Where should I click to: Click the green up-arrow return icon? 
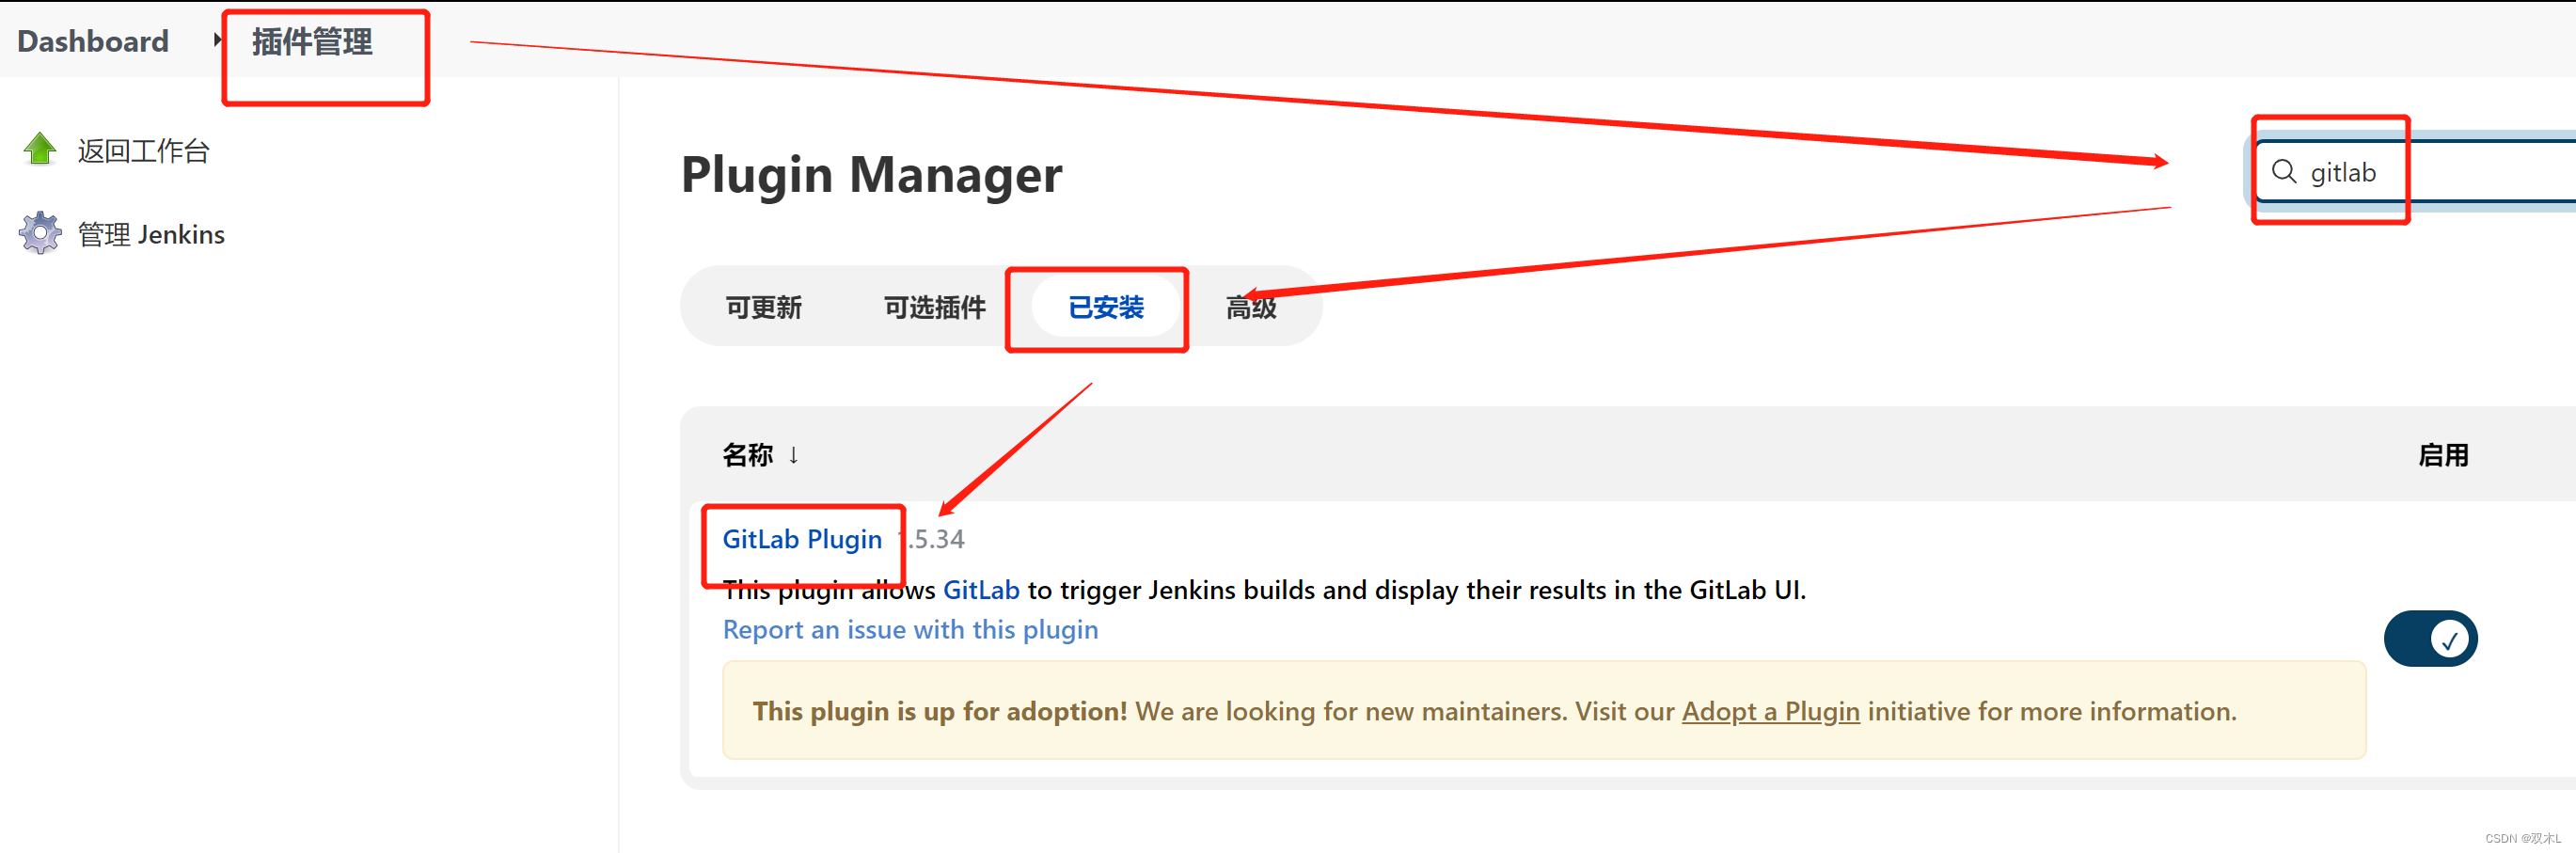pos(40,150)
